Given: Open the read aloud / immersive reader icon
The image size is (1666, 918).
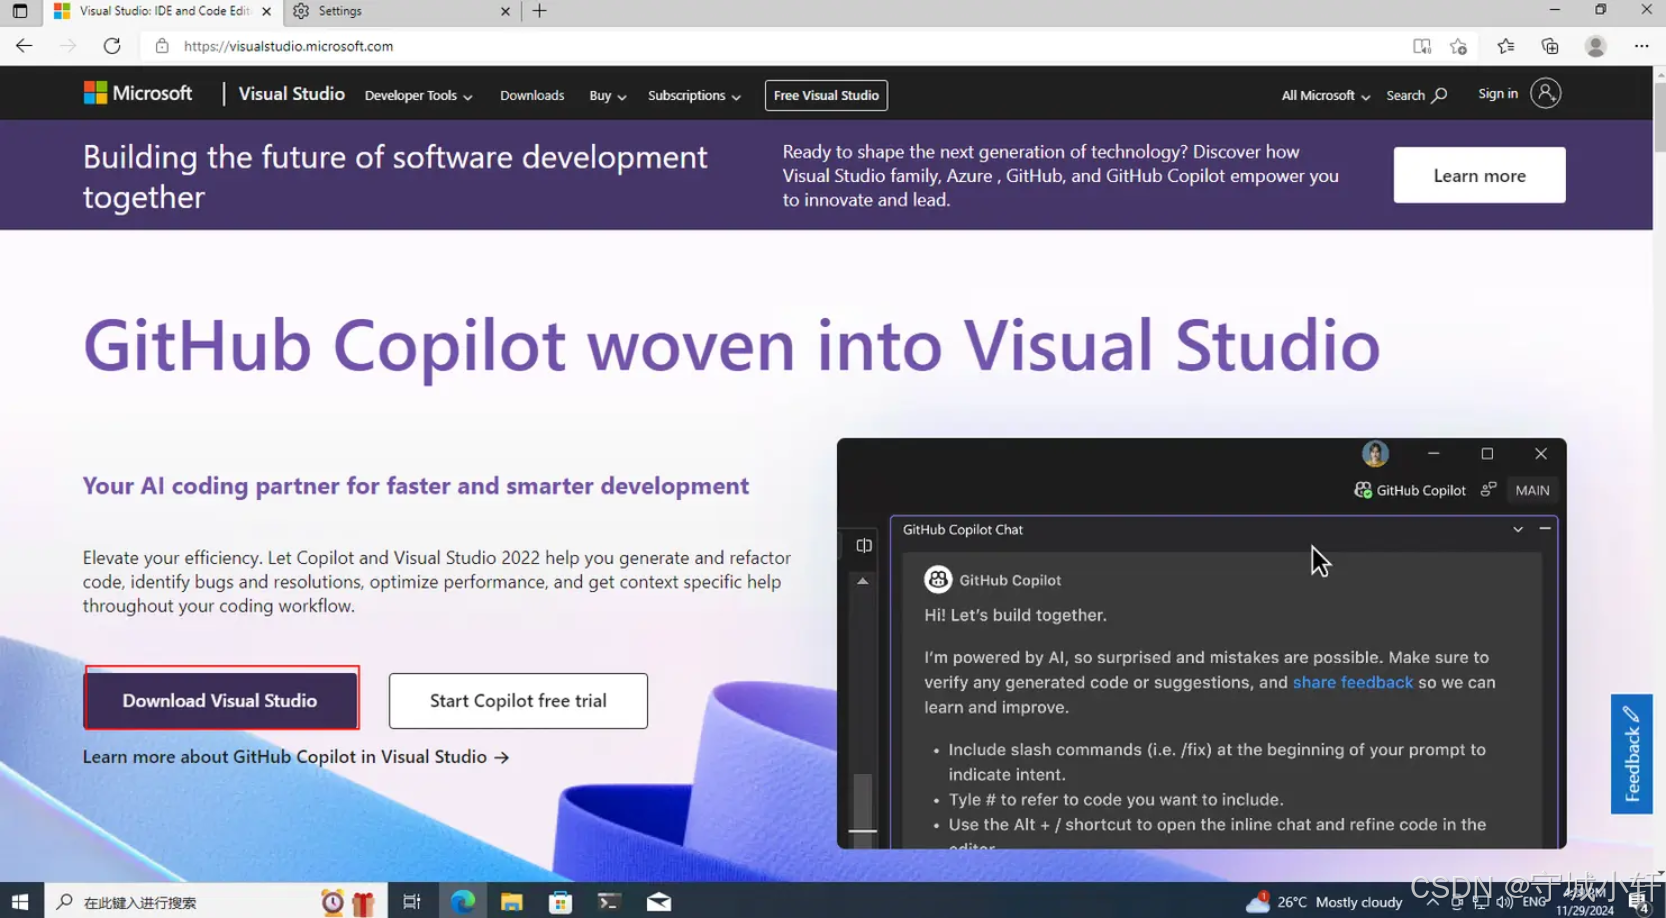Looking at the screenshot, I should [1421, 46].
